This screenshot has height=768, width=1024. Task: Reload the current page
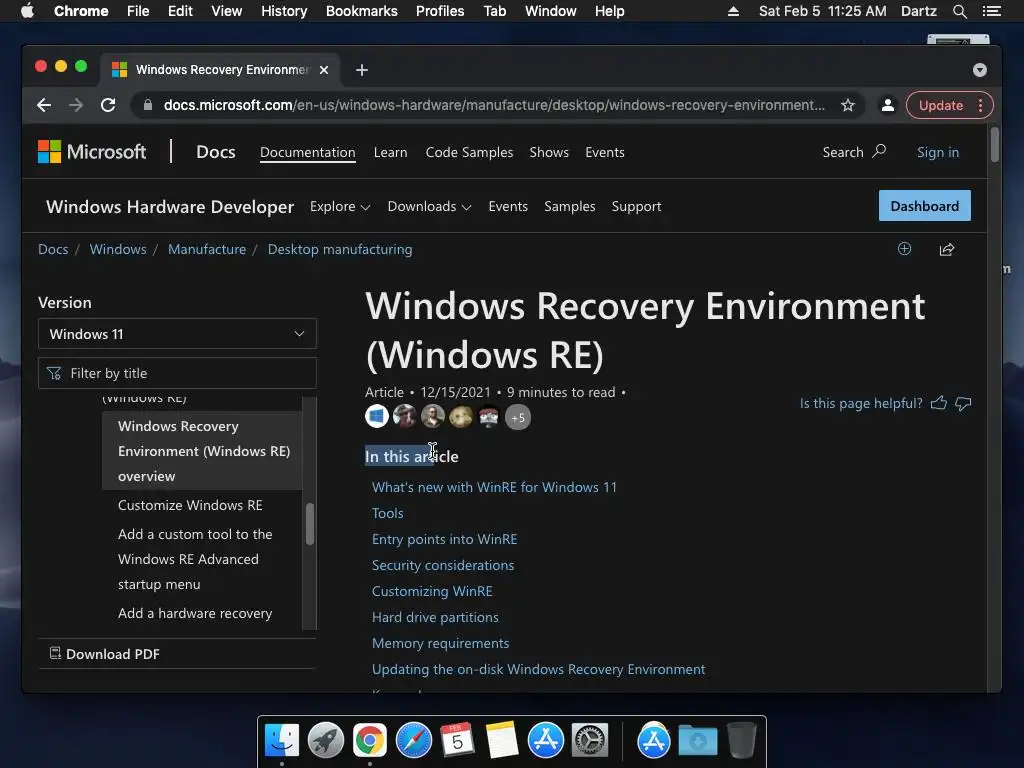click(x=108, y=105)
